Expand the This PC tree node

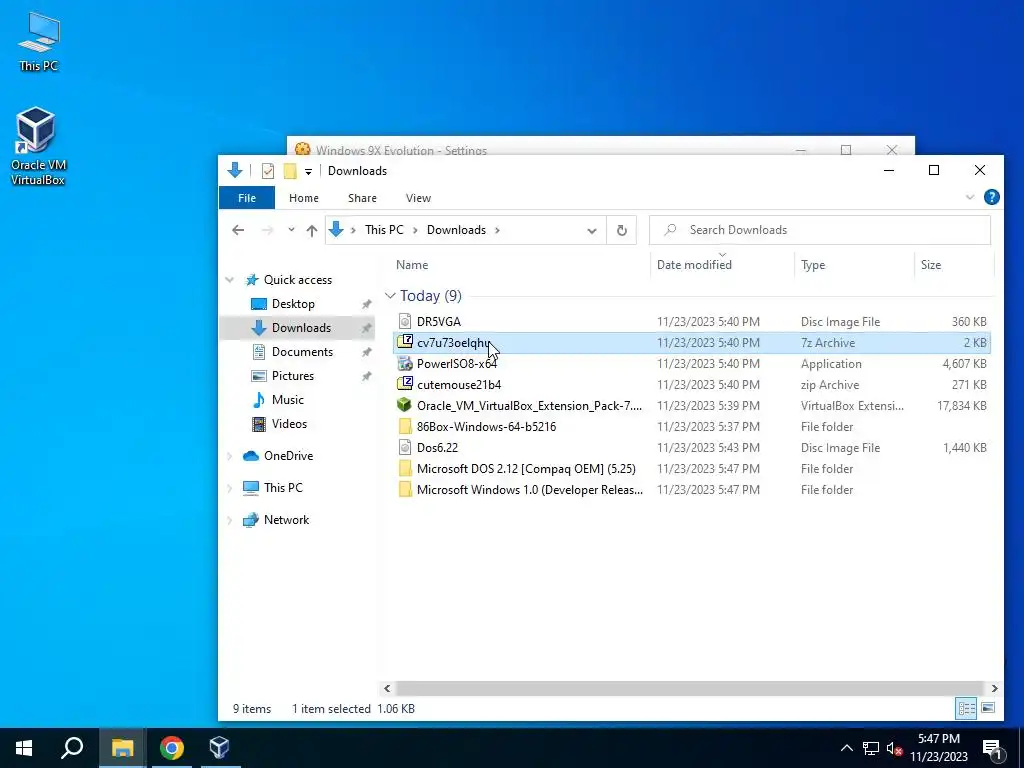point(230,488)
